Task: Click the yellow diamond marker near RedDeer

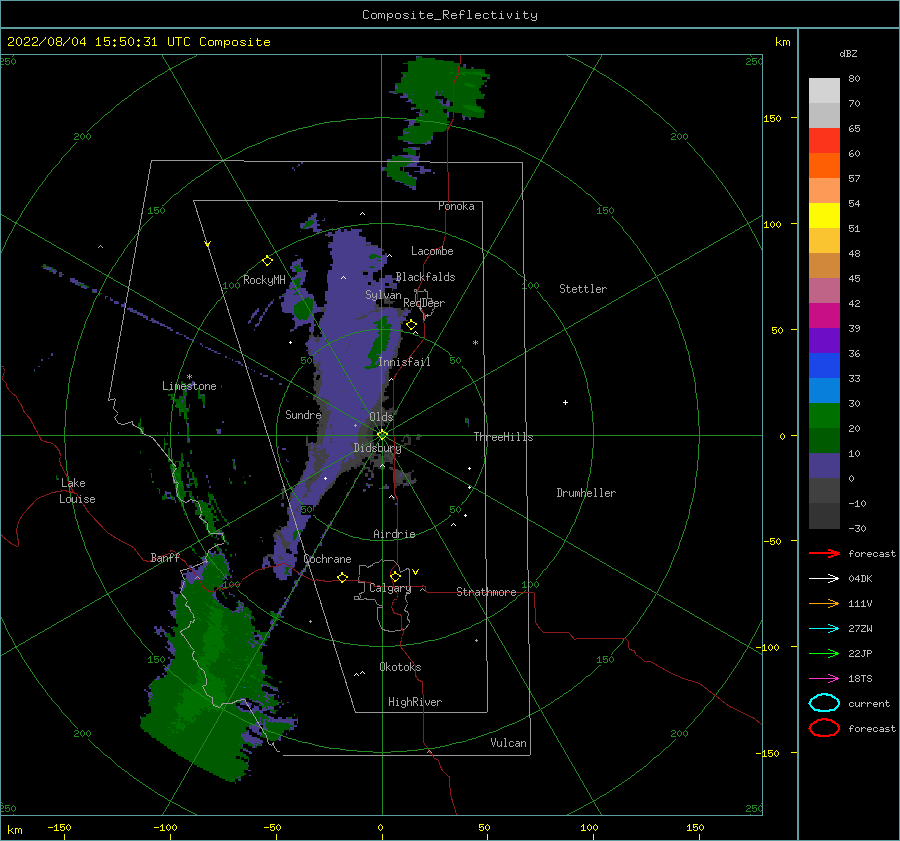Action: 411,325
